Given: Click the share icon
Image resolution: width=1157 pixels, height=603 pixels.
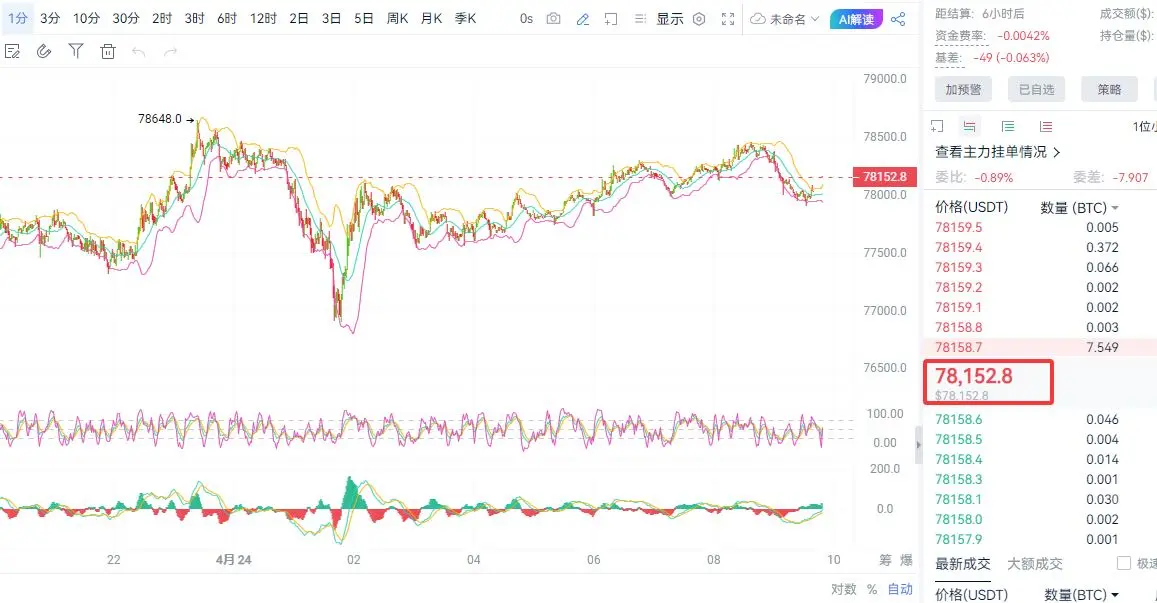Looking at the screenshot, I should [898, 19].
